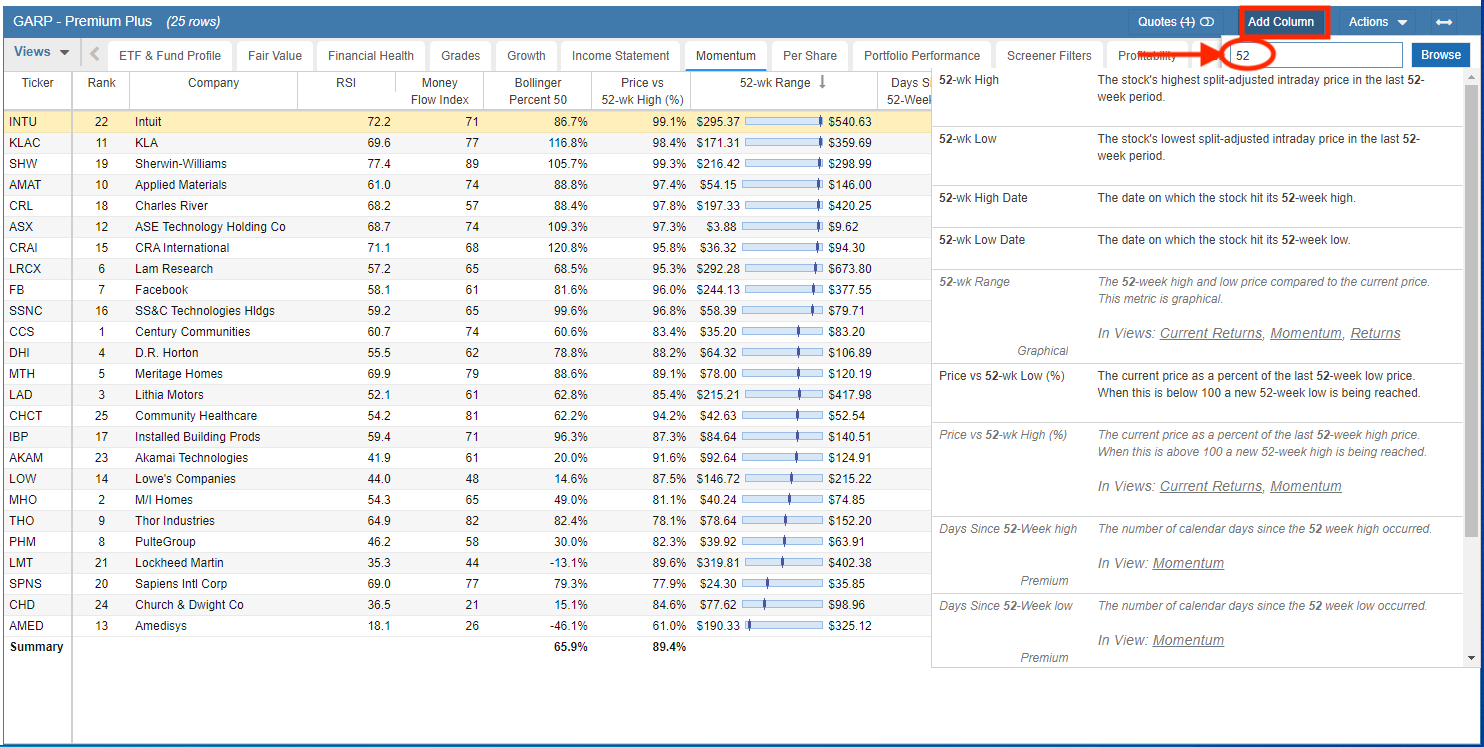Select the Growth tab
Viewport: 1484px width, 747px height.
tap(526, 56)
